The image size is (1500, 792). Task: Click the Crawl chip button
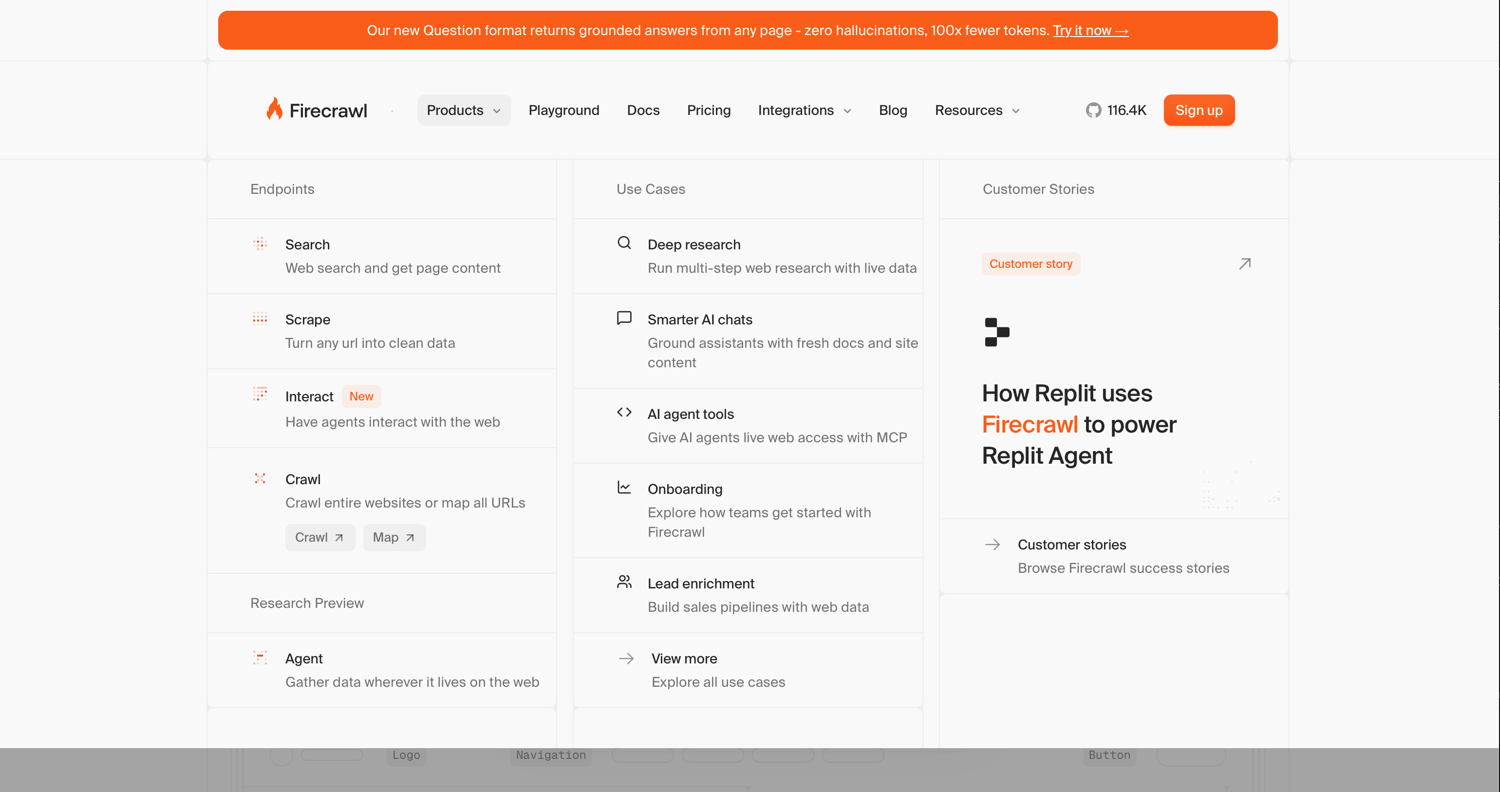pyautogui.click(x=320, y=537)
